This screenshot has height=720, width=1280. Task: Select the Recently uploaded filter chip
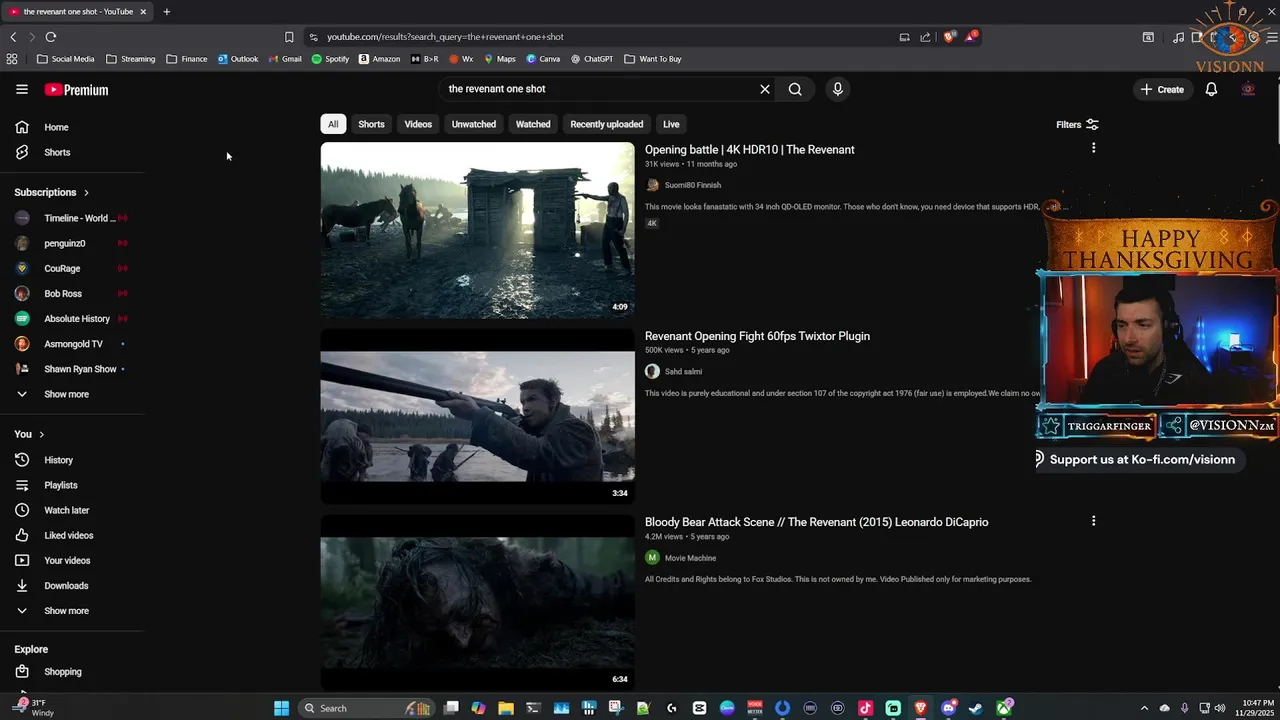tap(606, 124)
